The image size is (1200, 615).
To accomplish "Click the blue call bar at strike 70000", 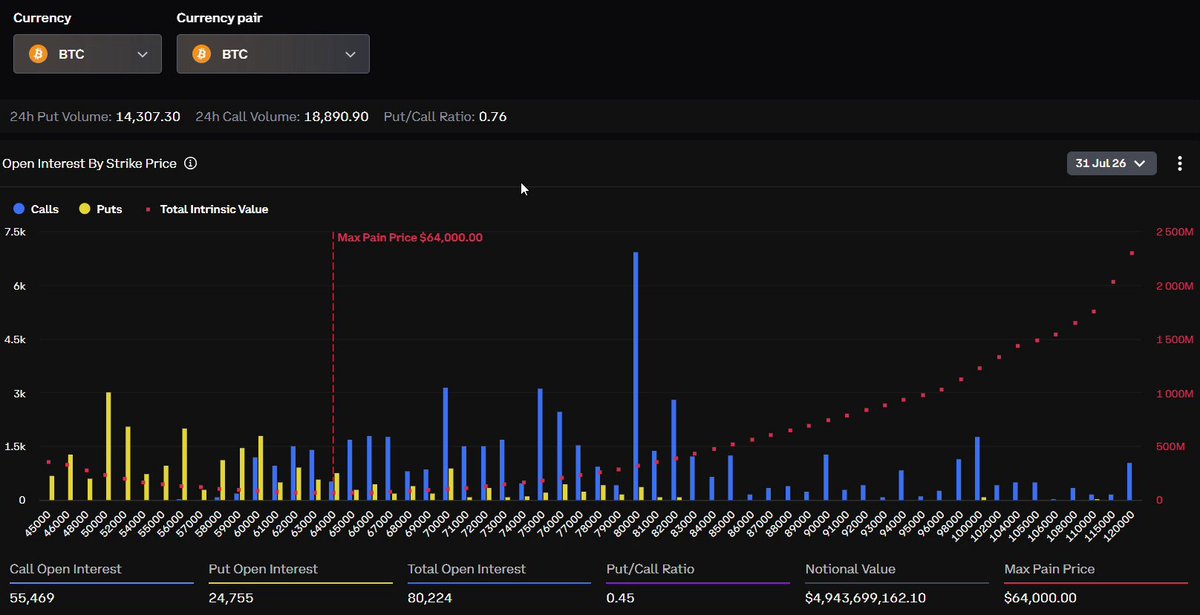I will 445,444.
